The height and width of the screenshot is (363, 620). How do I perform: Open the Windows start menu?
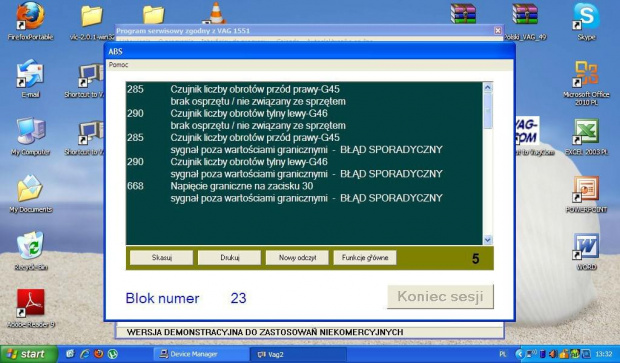pyautogui.click(x=28, y=354)
